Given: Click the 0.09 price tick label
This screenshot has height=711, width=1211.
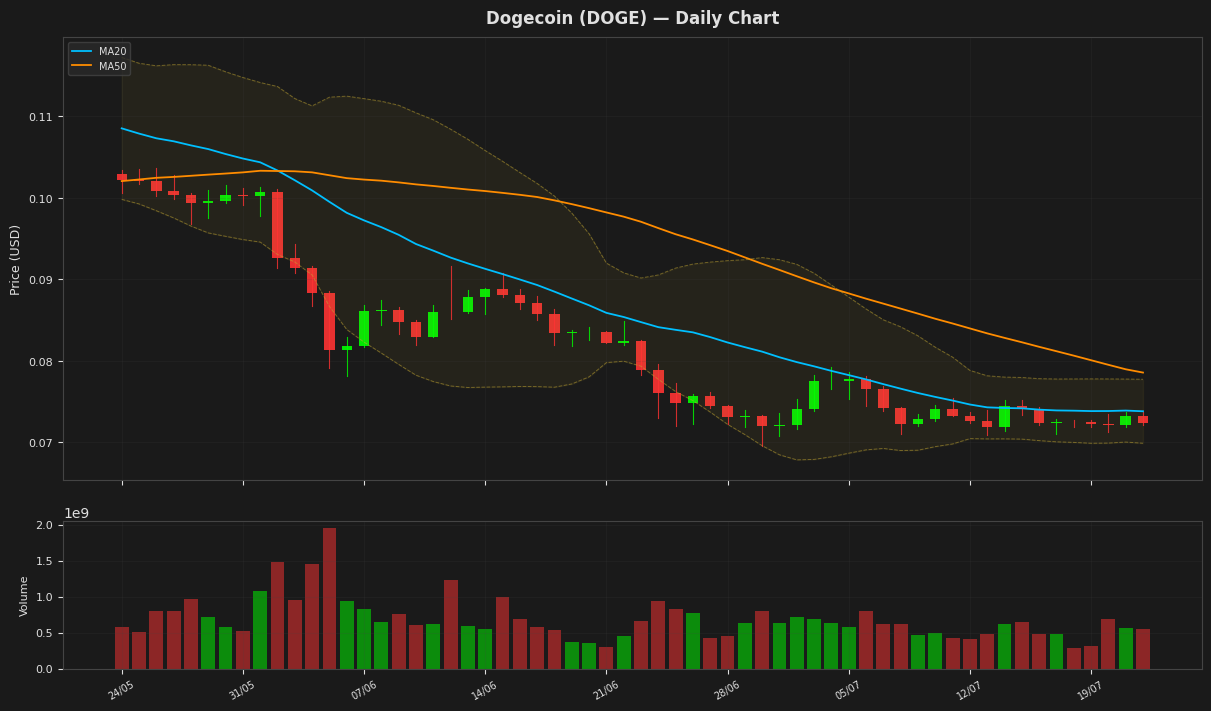Looking at the screenshot, I should [42, 280].
